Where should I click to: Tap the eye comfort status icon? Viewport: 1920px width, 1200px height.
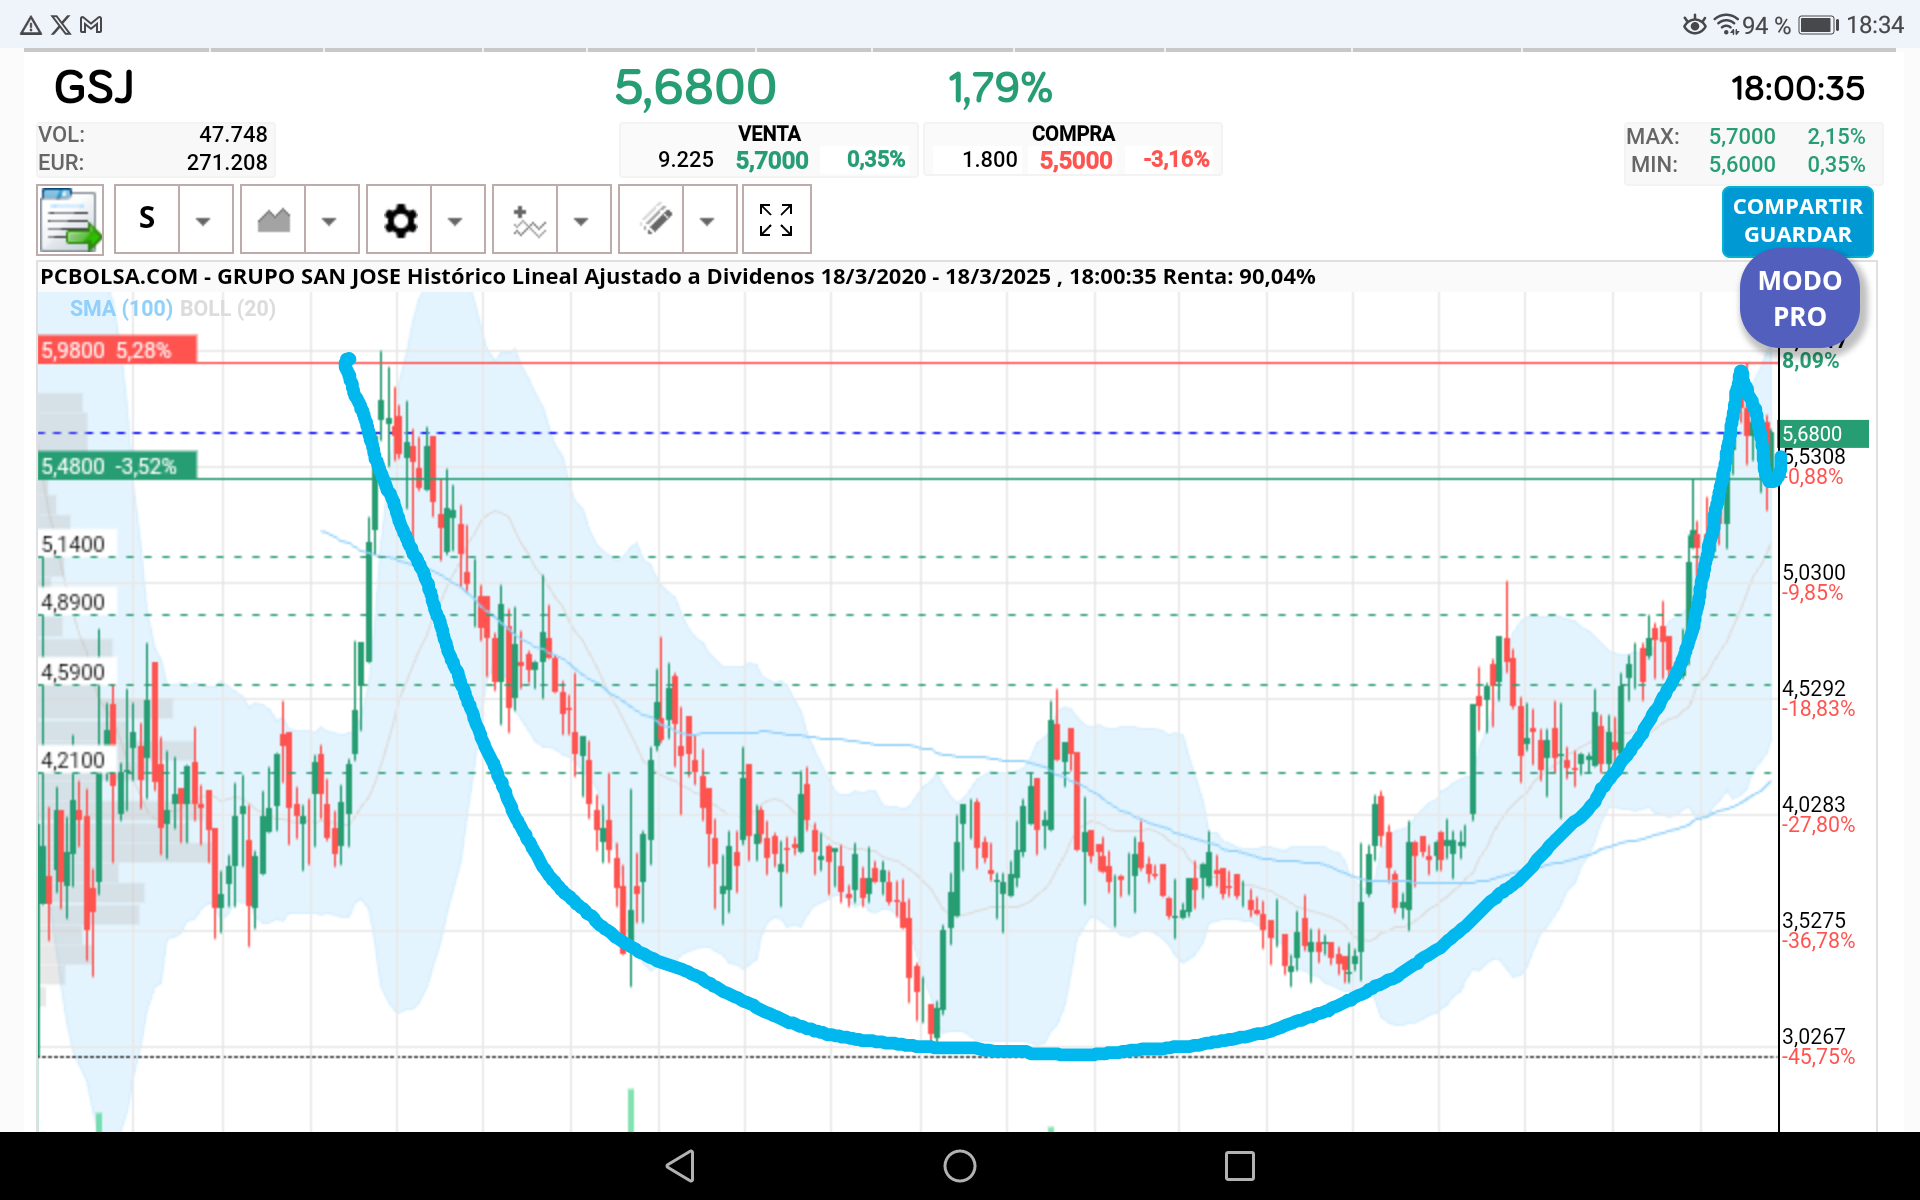pyautogui.click(x=1695, y=25)
